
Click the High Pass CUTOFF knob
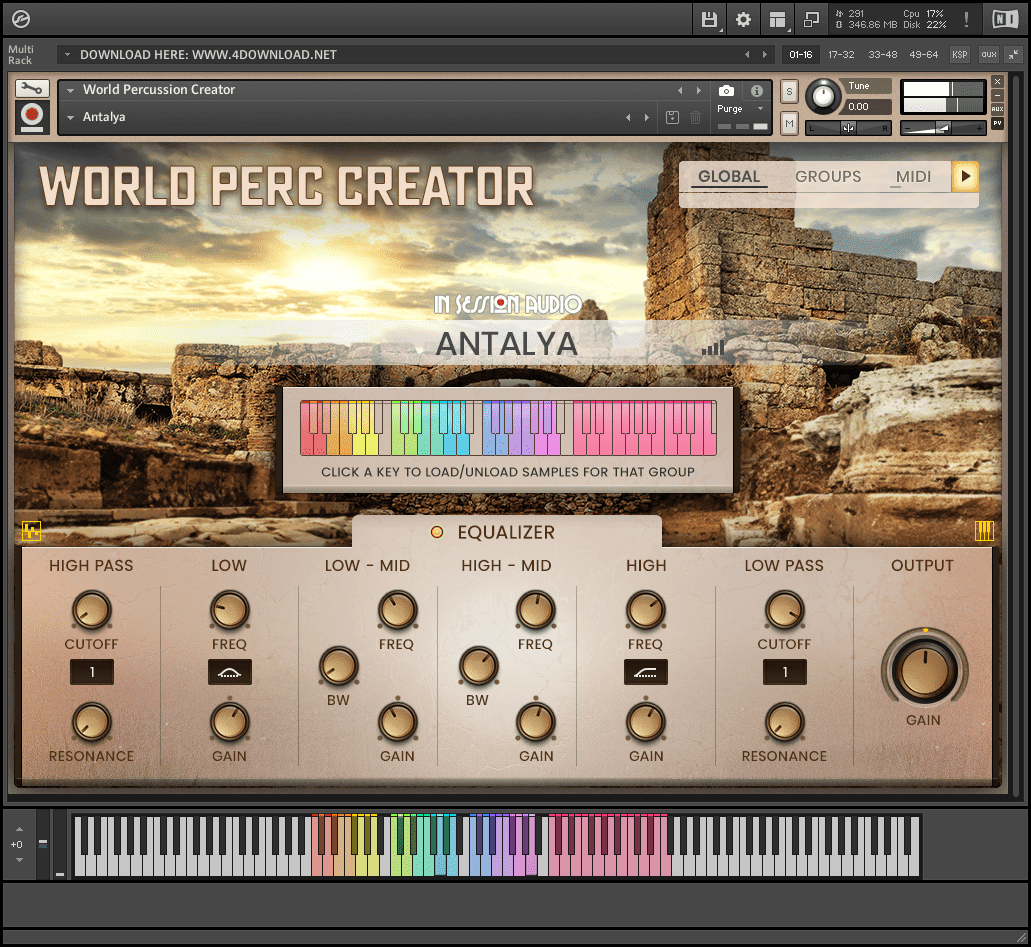(92, 610)
